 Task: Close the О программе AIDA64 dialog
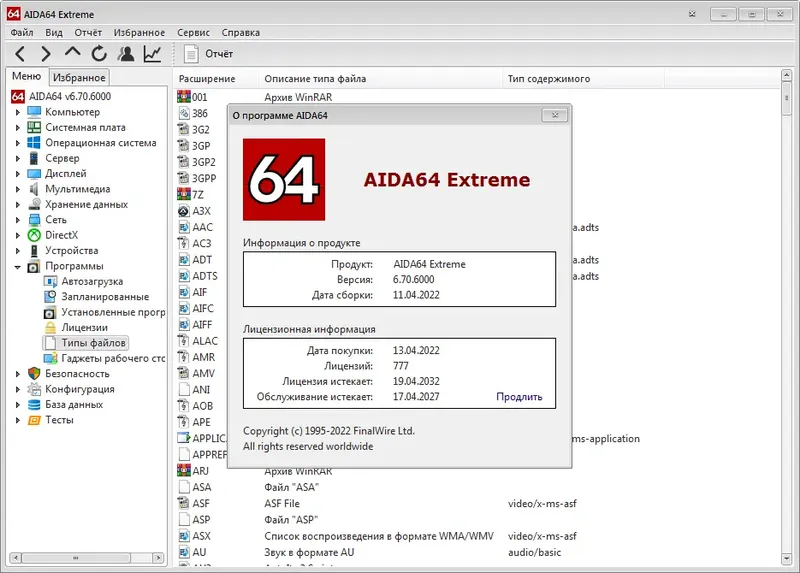pos(554,115)
